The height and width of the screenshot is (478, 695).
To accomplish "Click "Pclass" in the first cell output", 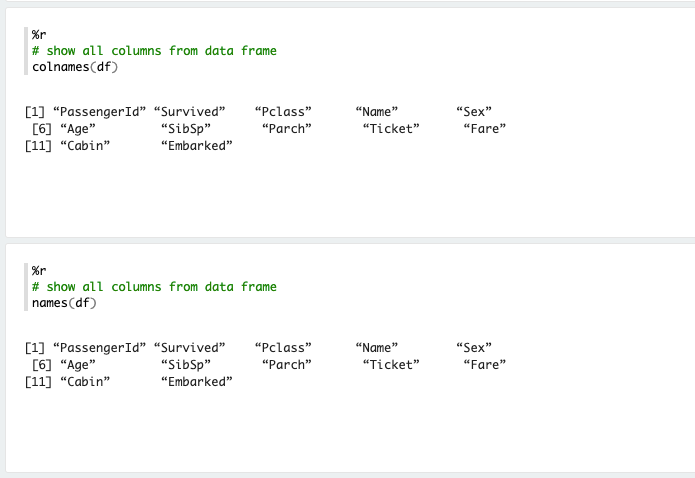I will pyautogui.click(x=283, y=111).
